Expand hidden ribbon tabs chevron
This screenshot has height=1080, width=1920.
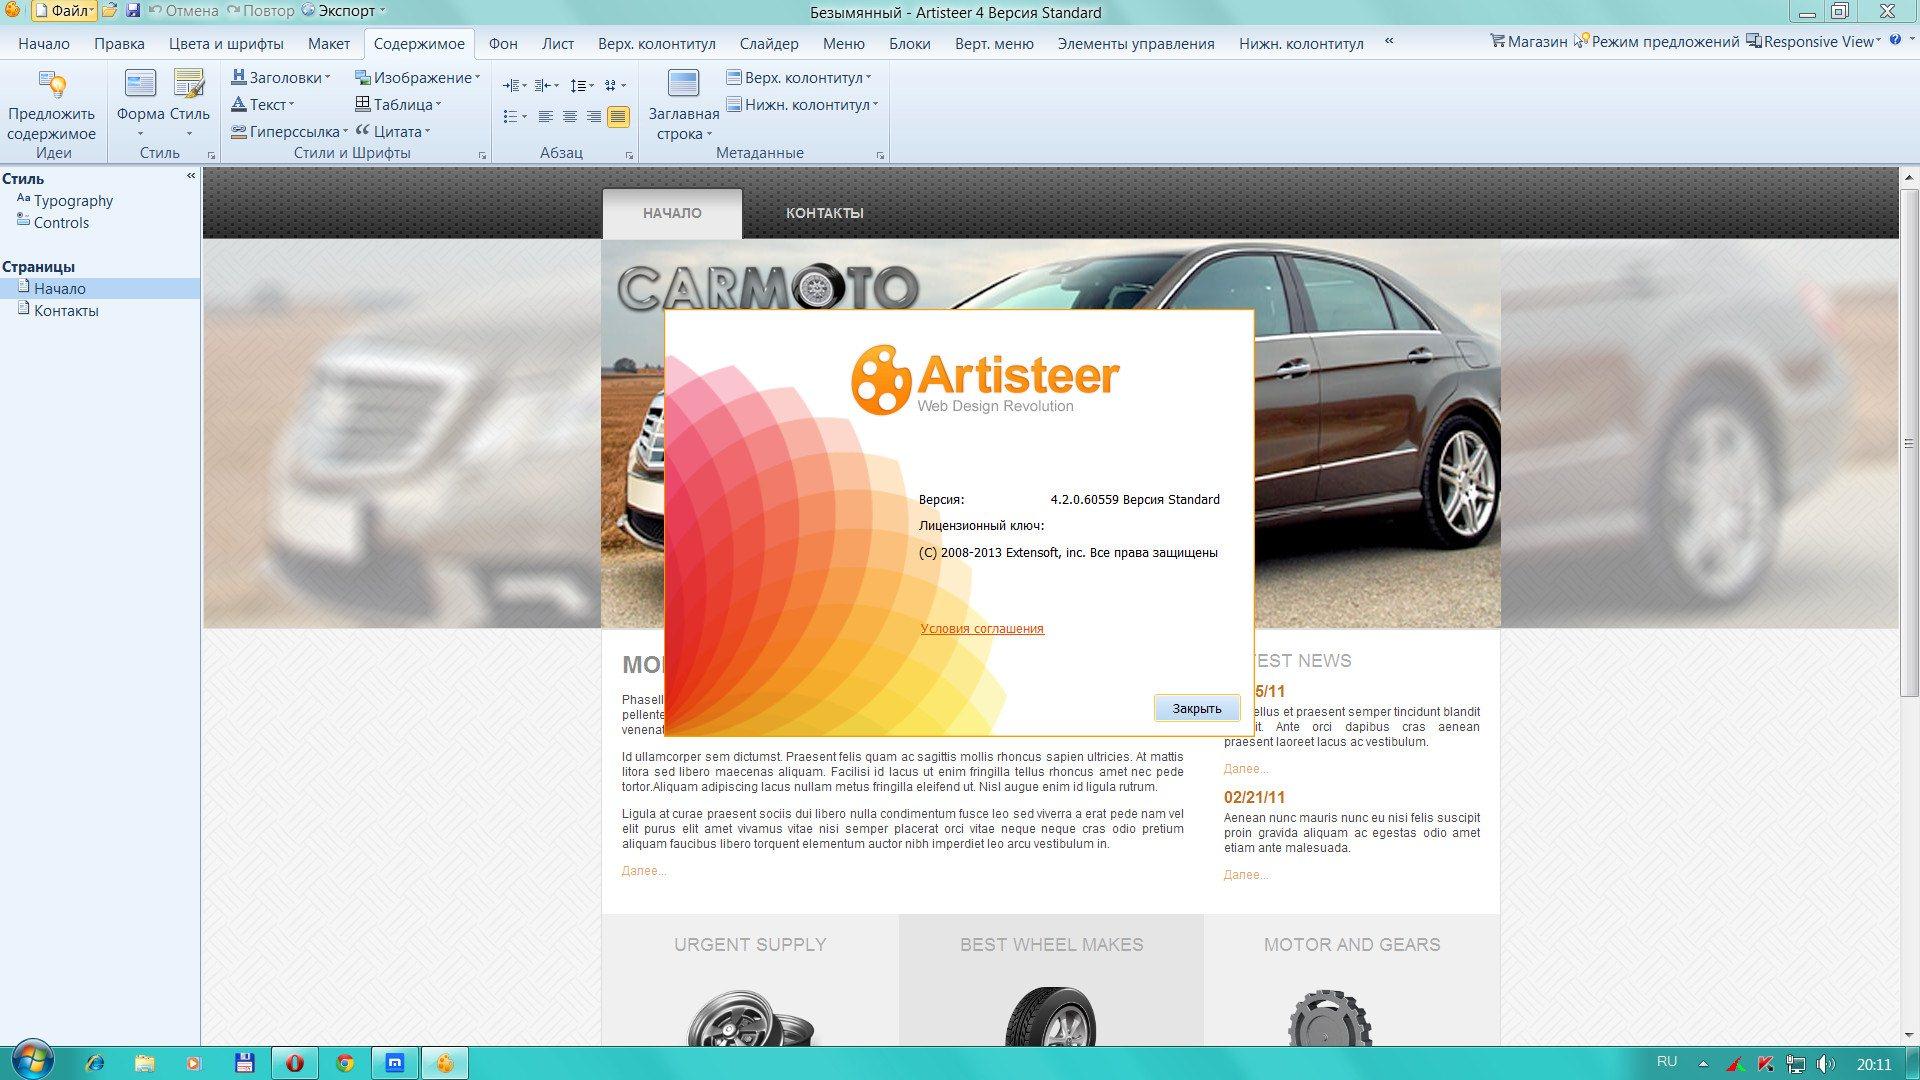point(1389,41)
